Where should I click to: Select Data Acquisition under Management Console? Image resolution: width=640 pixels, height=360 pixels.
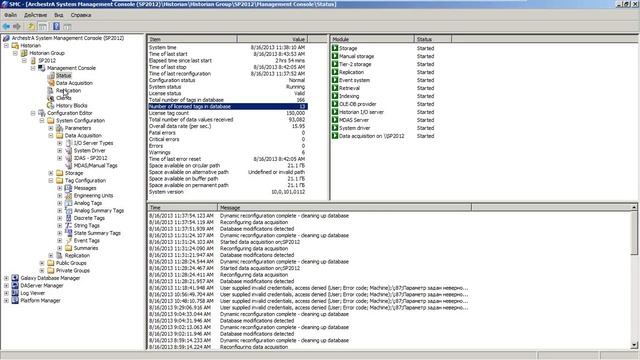point(74,83)
